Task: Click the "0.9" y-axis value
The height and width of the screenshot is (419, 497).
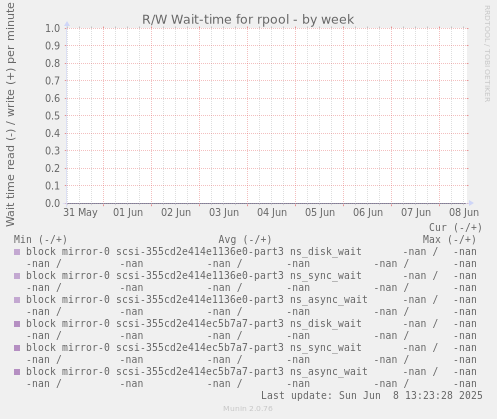Action: tap(53, 46)
